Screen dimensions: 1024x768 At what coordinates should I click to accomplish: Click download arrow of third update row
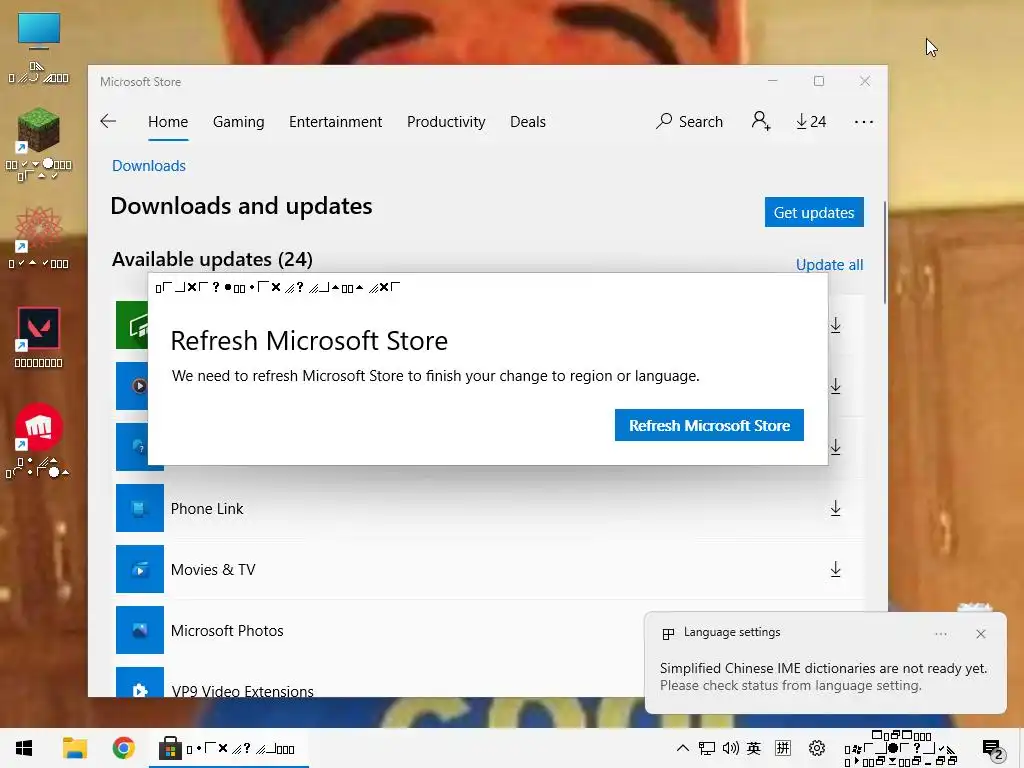coord(835,447)
